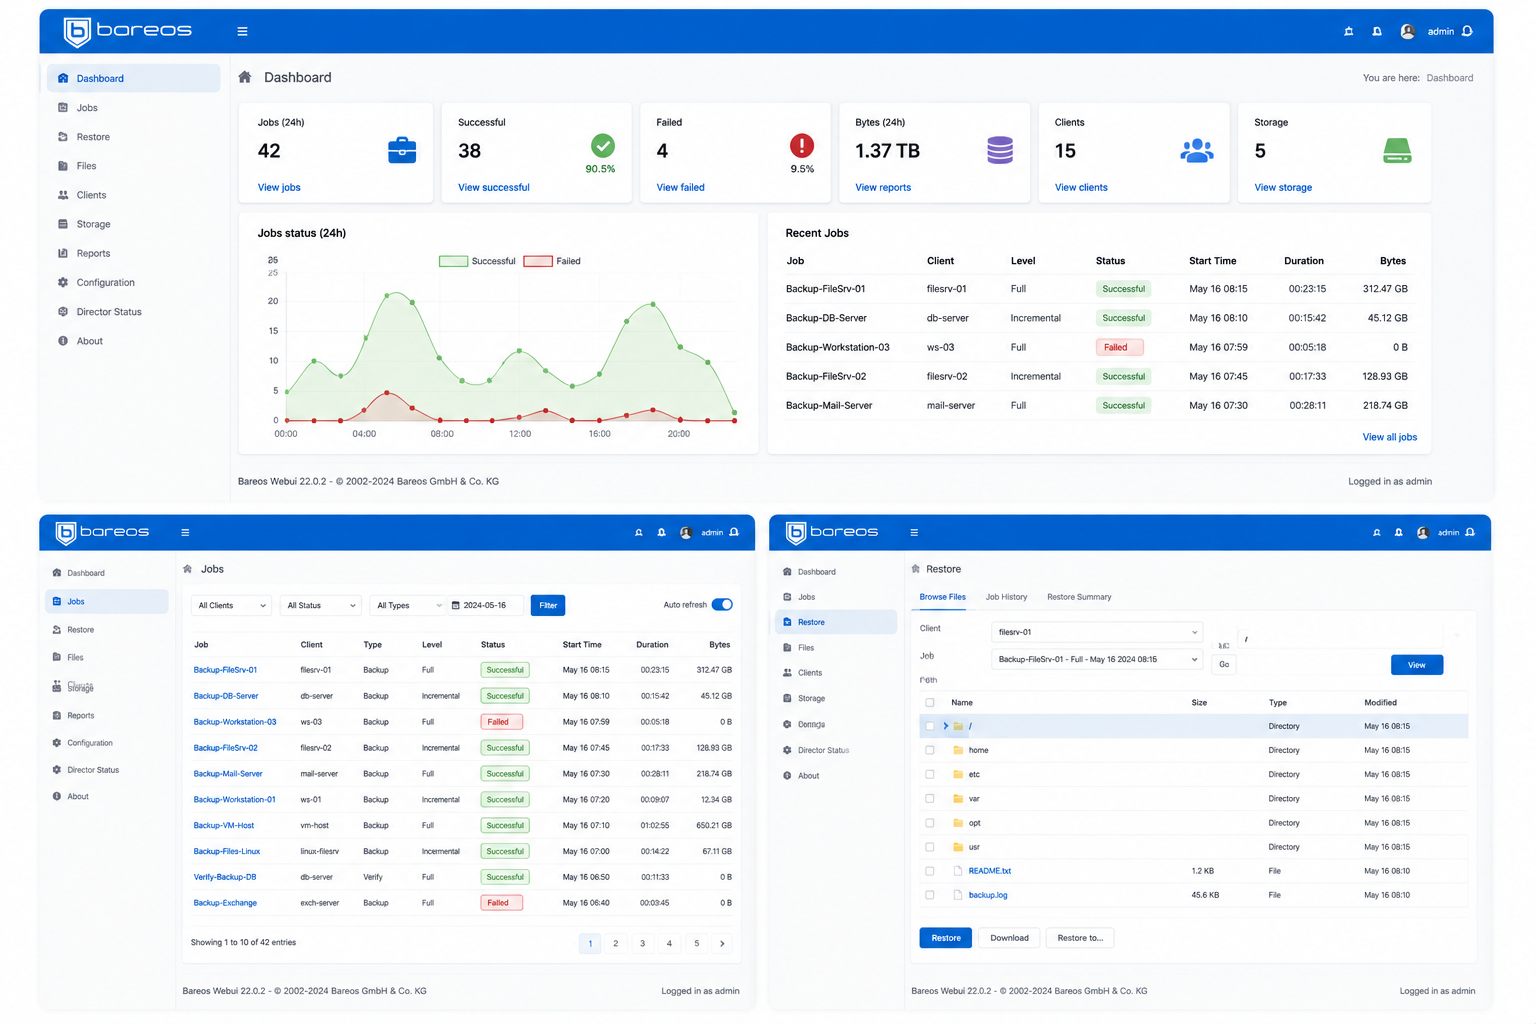Open the Backup-VM-Host job link

click(x=224, y=826)
